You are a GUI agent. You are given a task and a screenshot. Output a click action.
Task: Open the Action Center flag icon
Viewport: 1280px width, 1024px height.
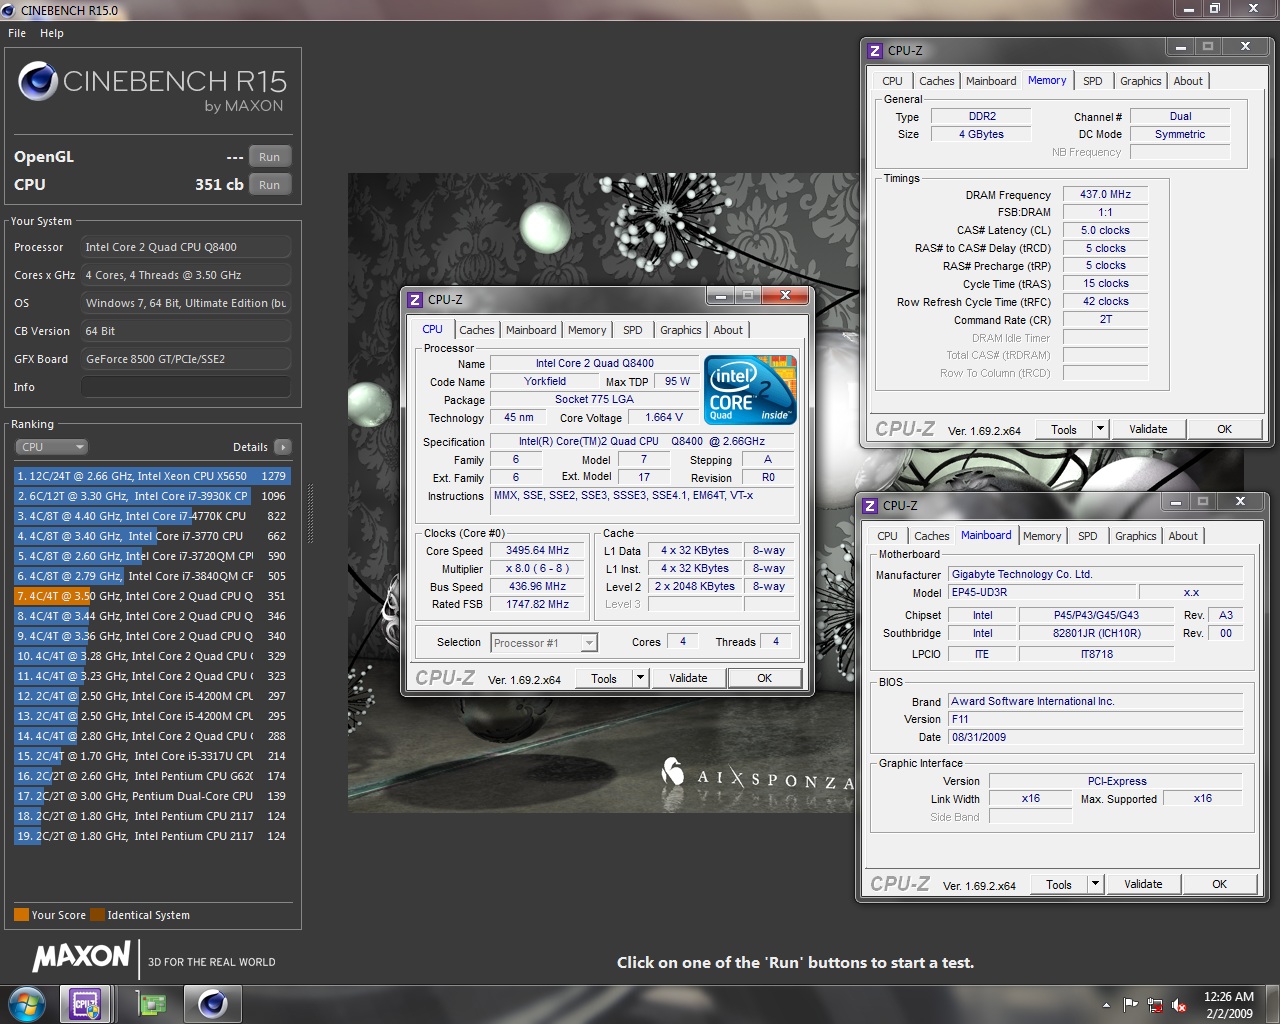click(x=1131, y=1005)
